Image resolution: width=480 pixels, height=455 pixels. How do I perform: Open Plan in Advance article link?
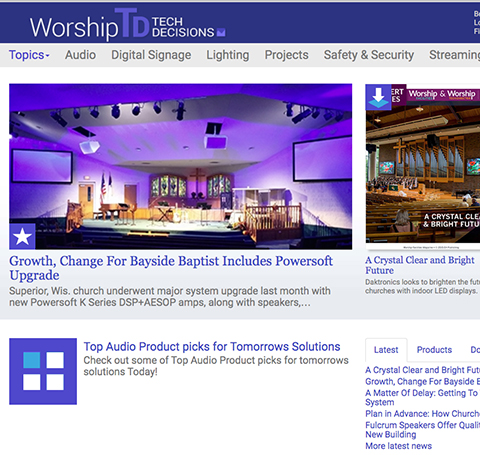coord(423,414)
